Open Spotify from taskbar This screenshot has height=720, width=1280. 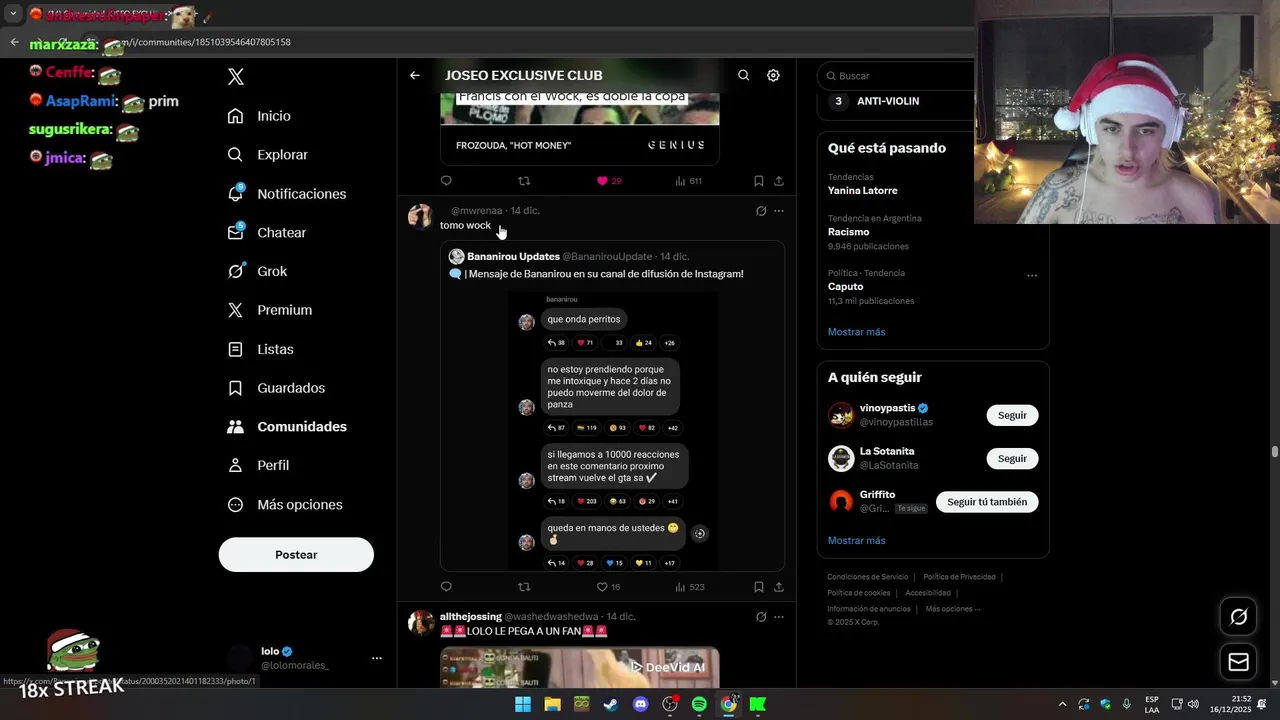(699, 704)
